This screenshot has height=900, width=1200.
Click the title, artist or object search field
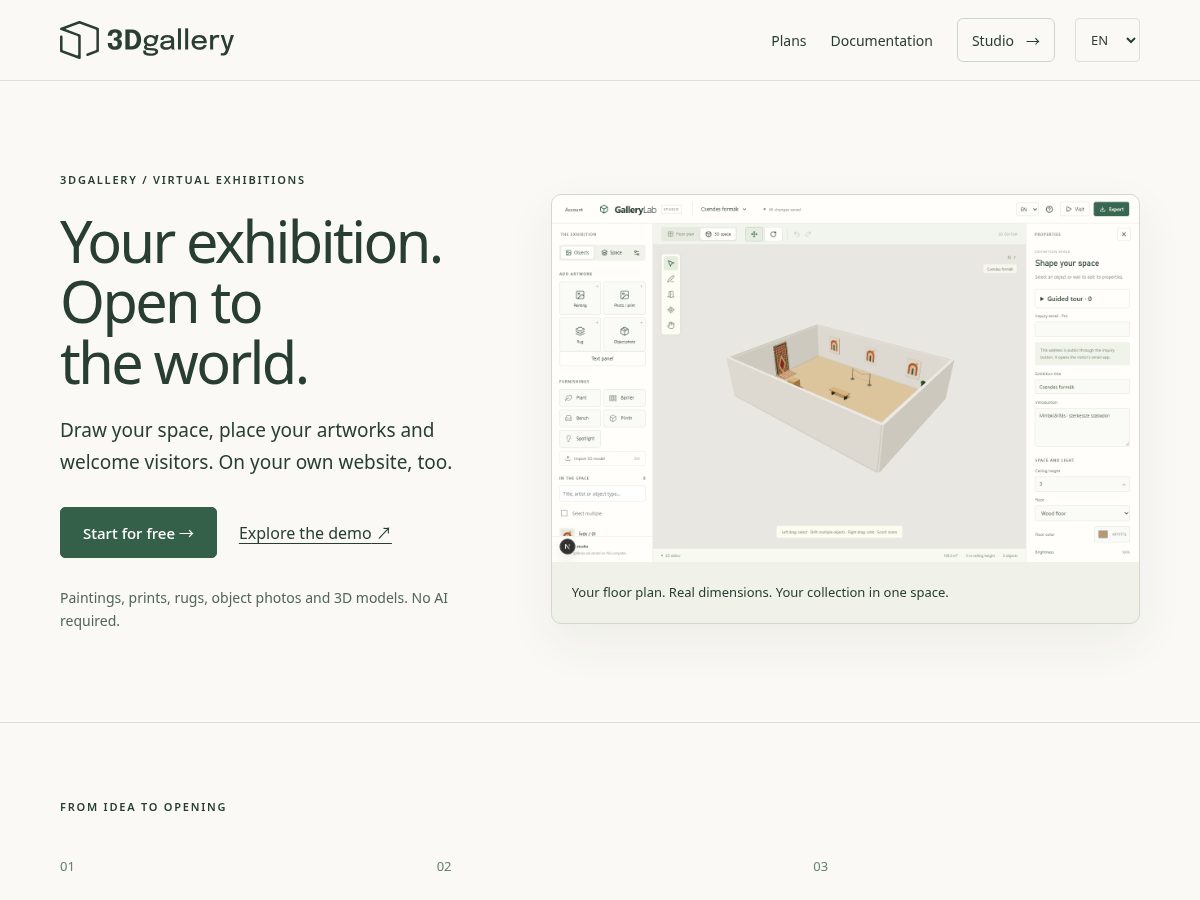(602, 494)
